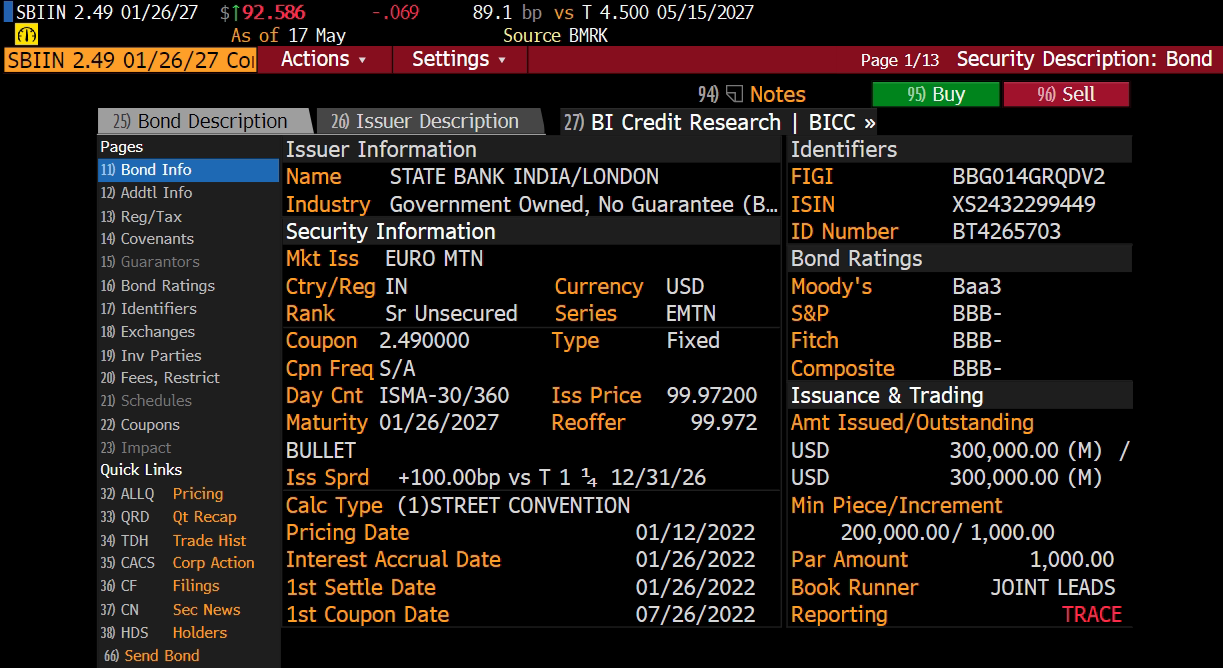Click the Book Runner value JOINT LEADS
The height and width of the screenshot is (668, 1223).
pos(1053,587)
